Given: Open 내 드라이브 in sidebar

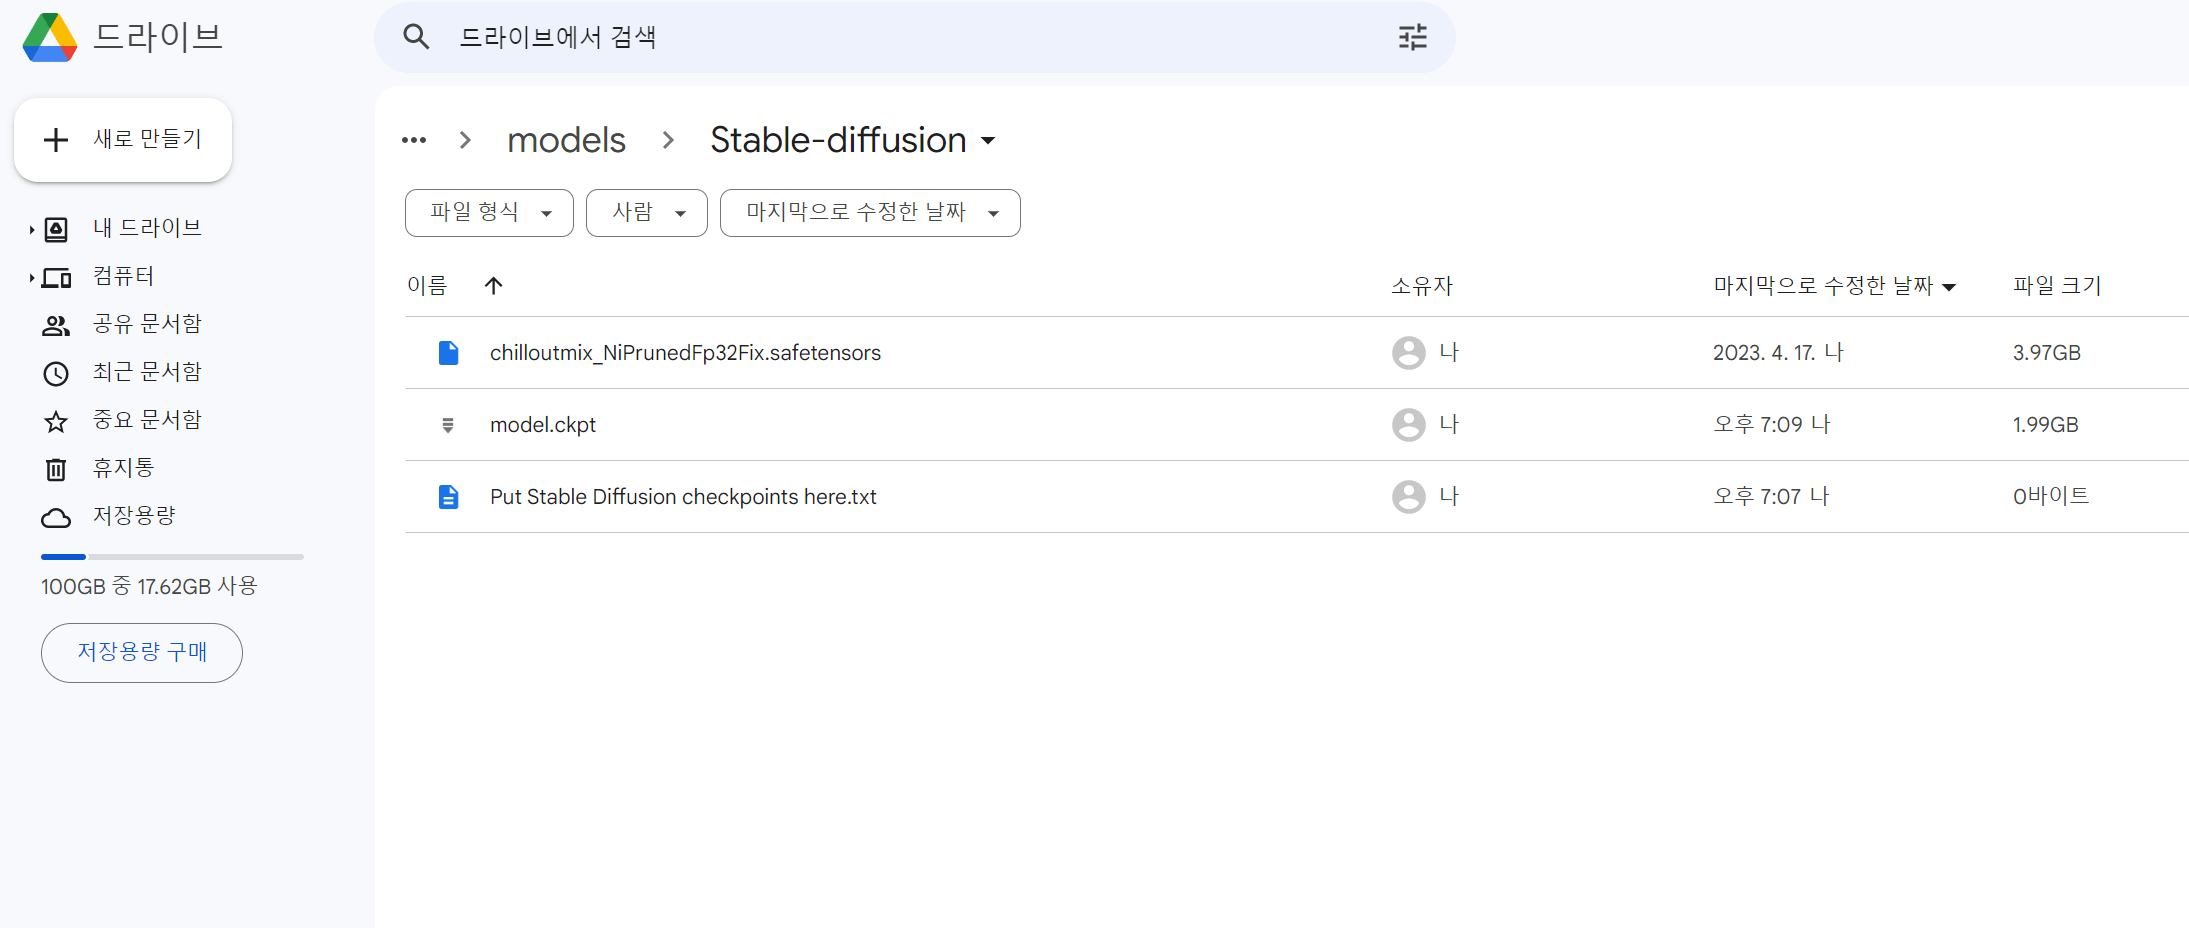Looking at the screenshot, I should tap(147, 228).
